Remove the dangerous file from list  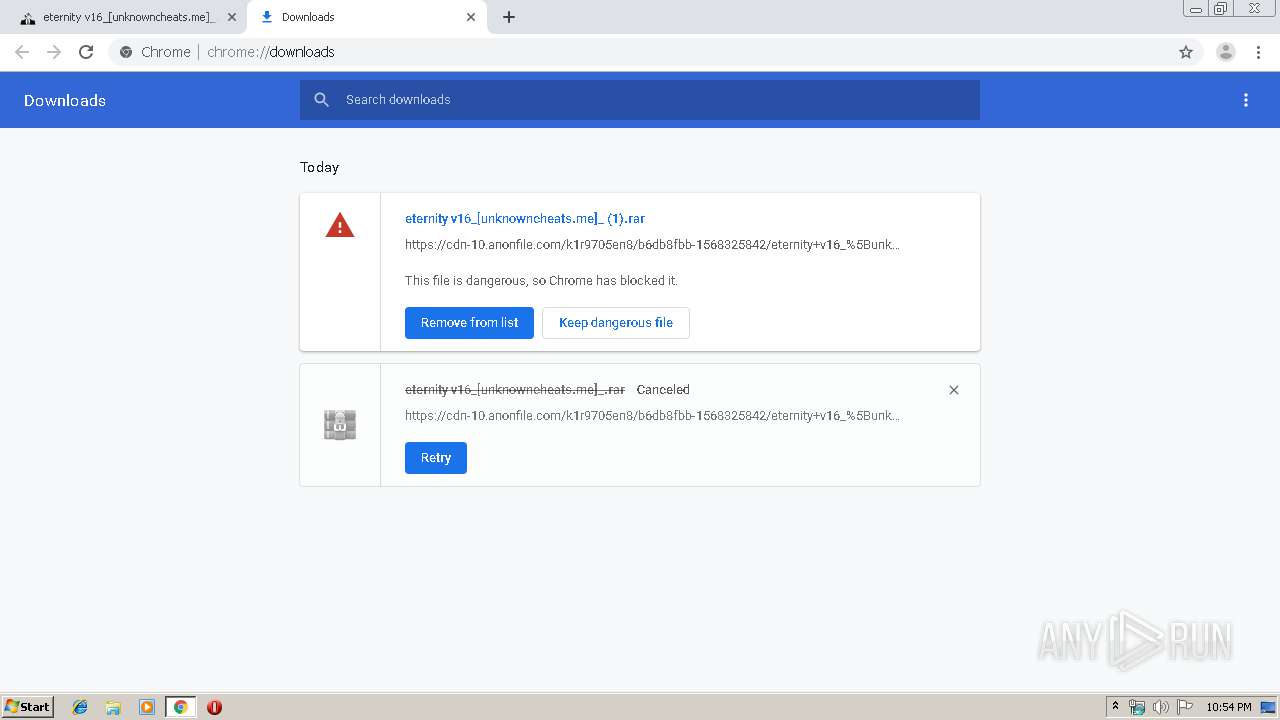469,323
